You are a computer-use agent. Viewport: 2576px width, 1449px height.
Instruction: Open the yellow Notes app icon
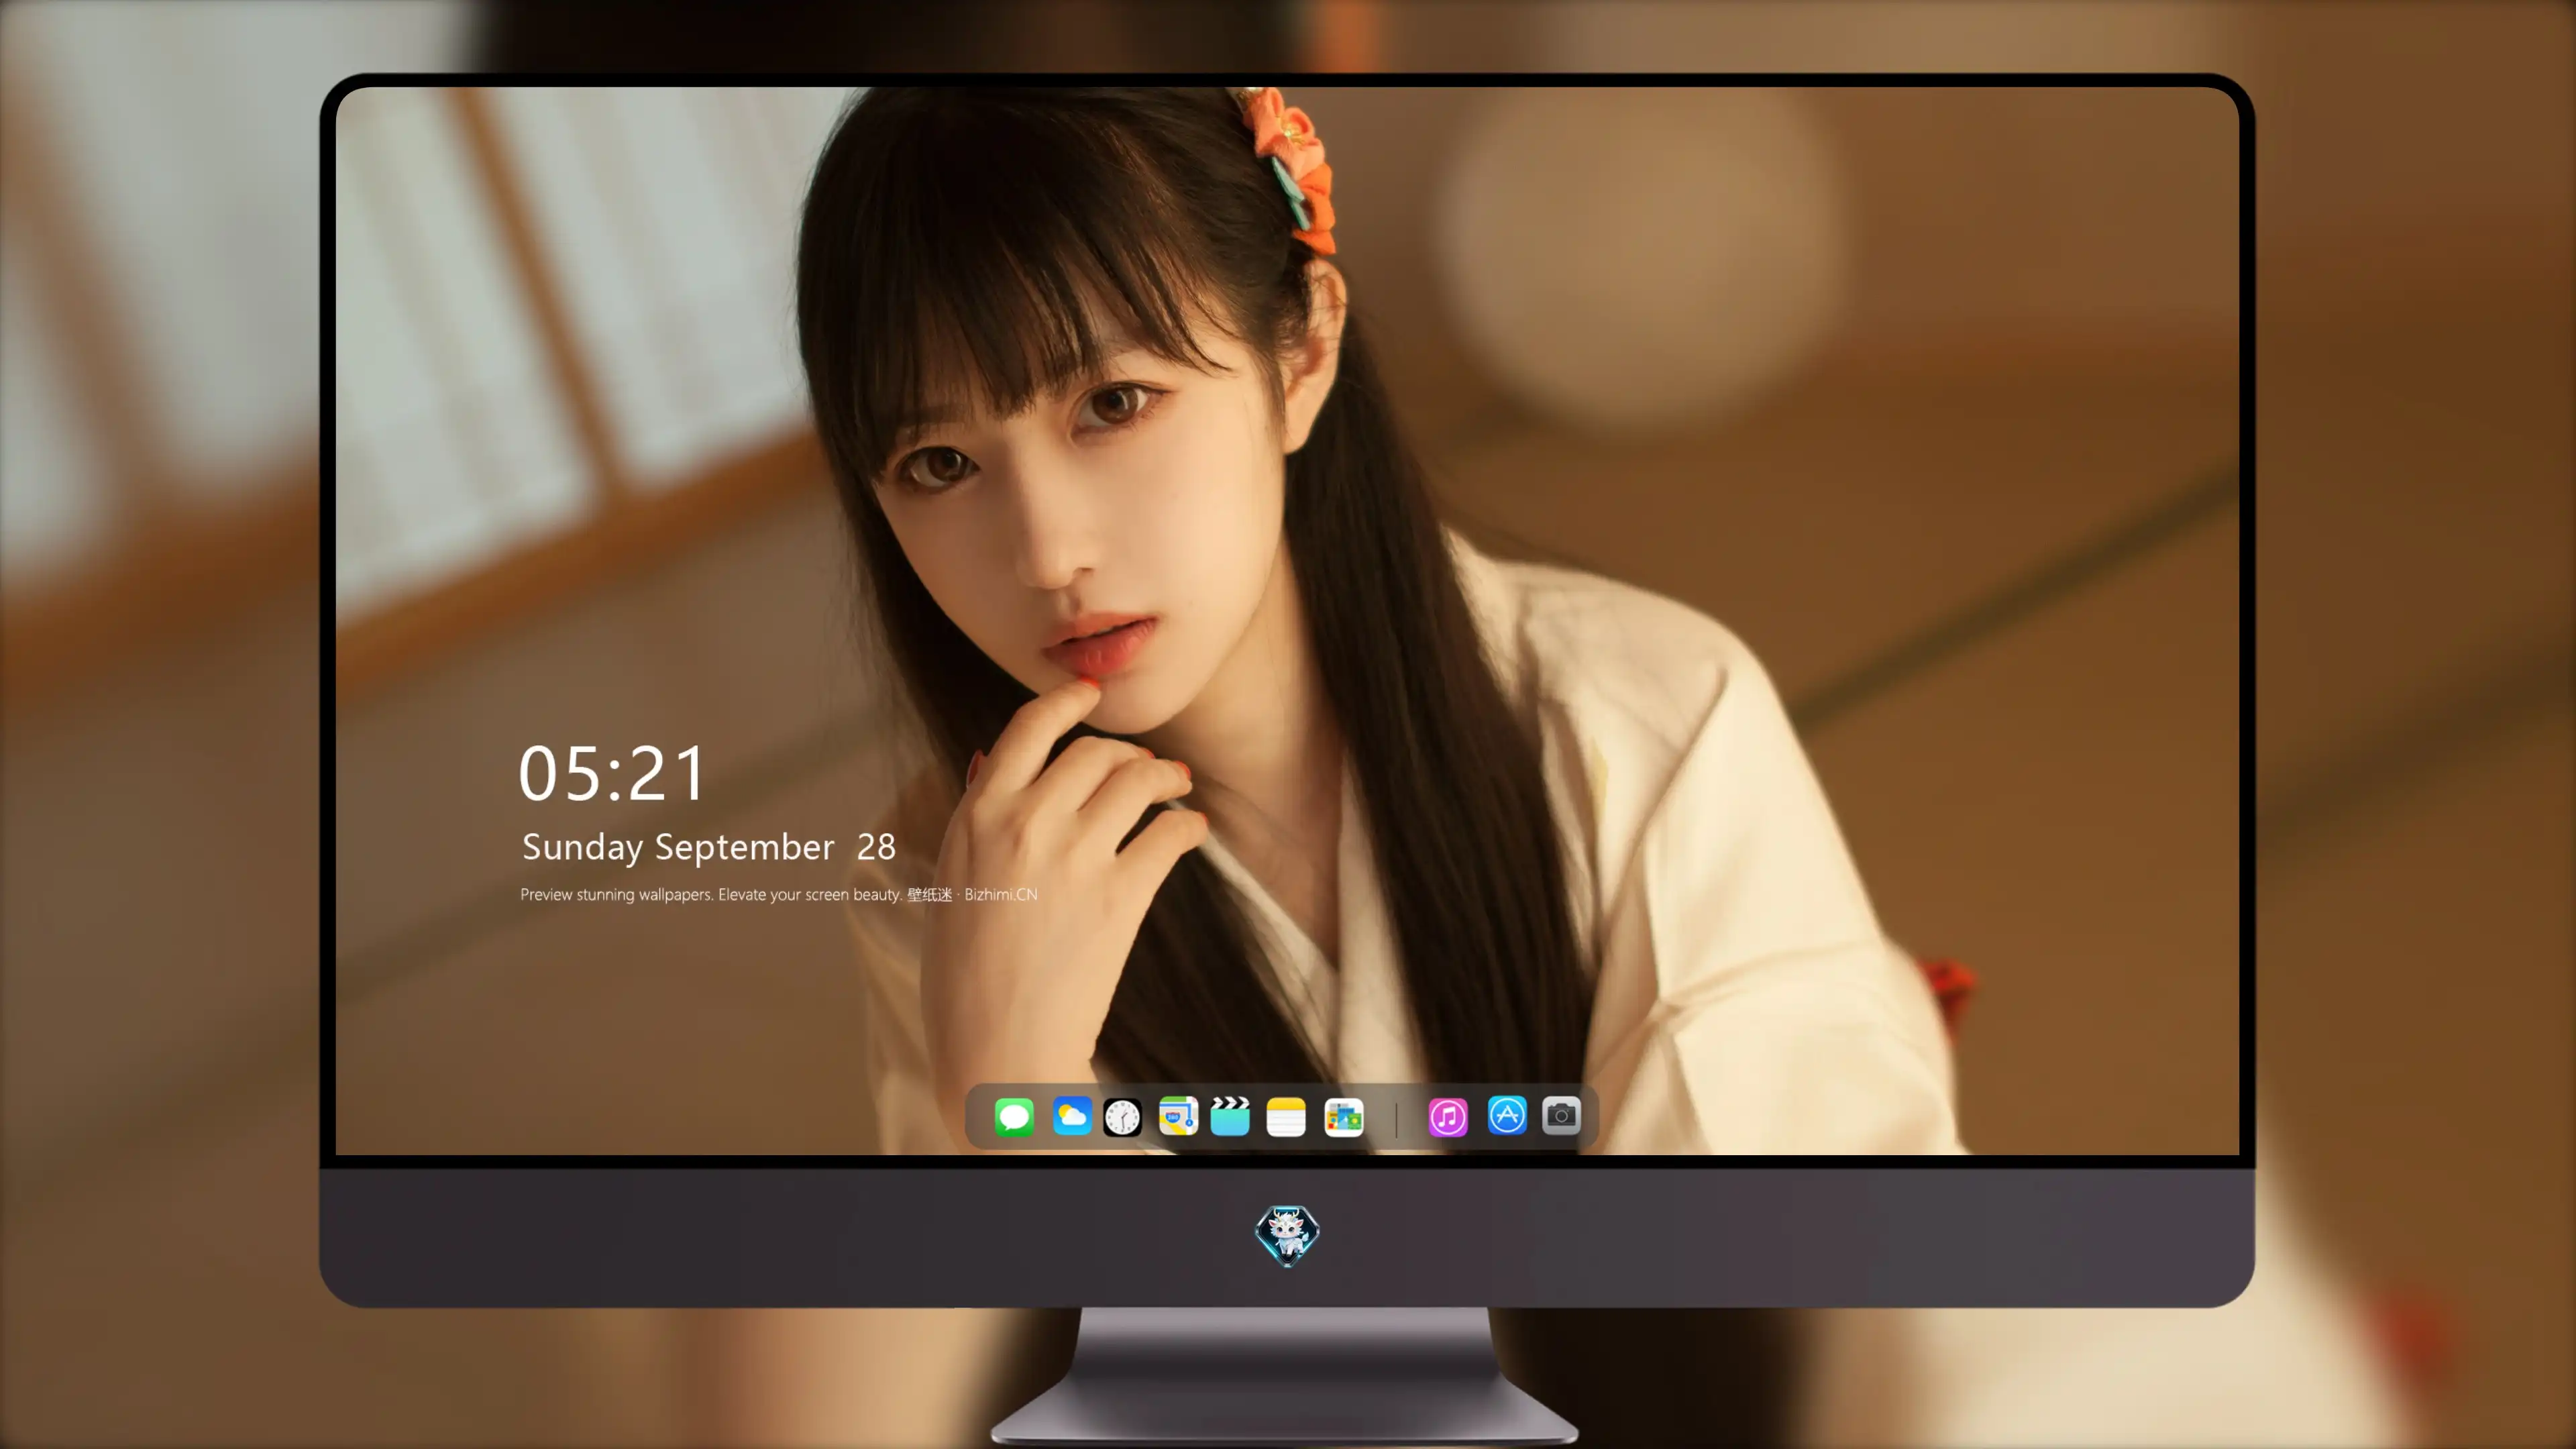(1286, 1116)
